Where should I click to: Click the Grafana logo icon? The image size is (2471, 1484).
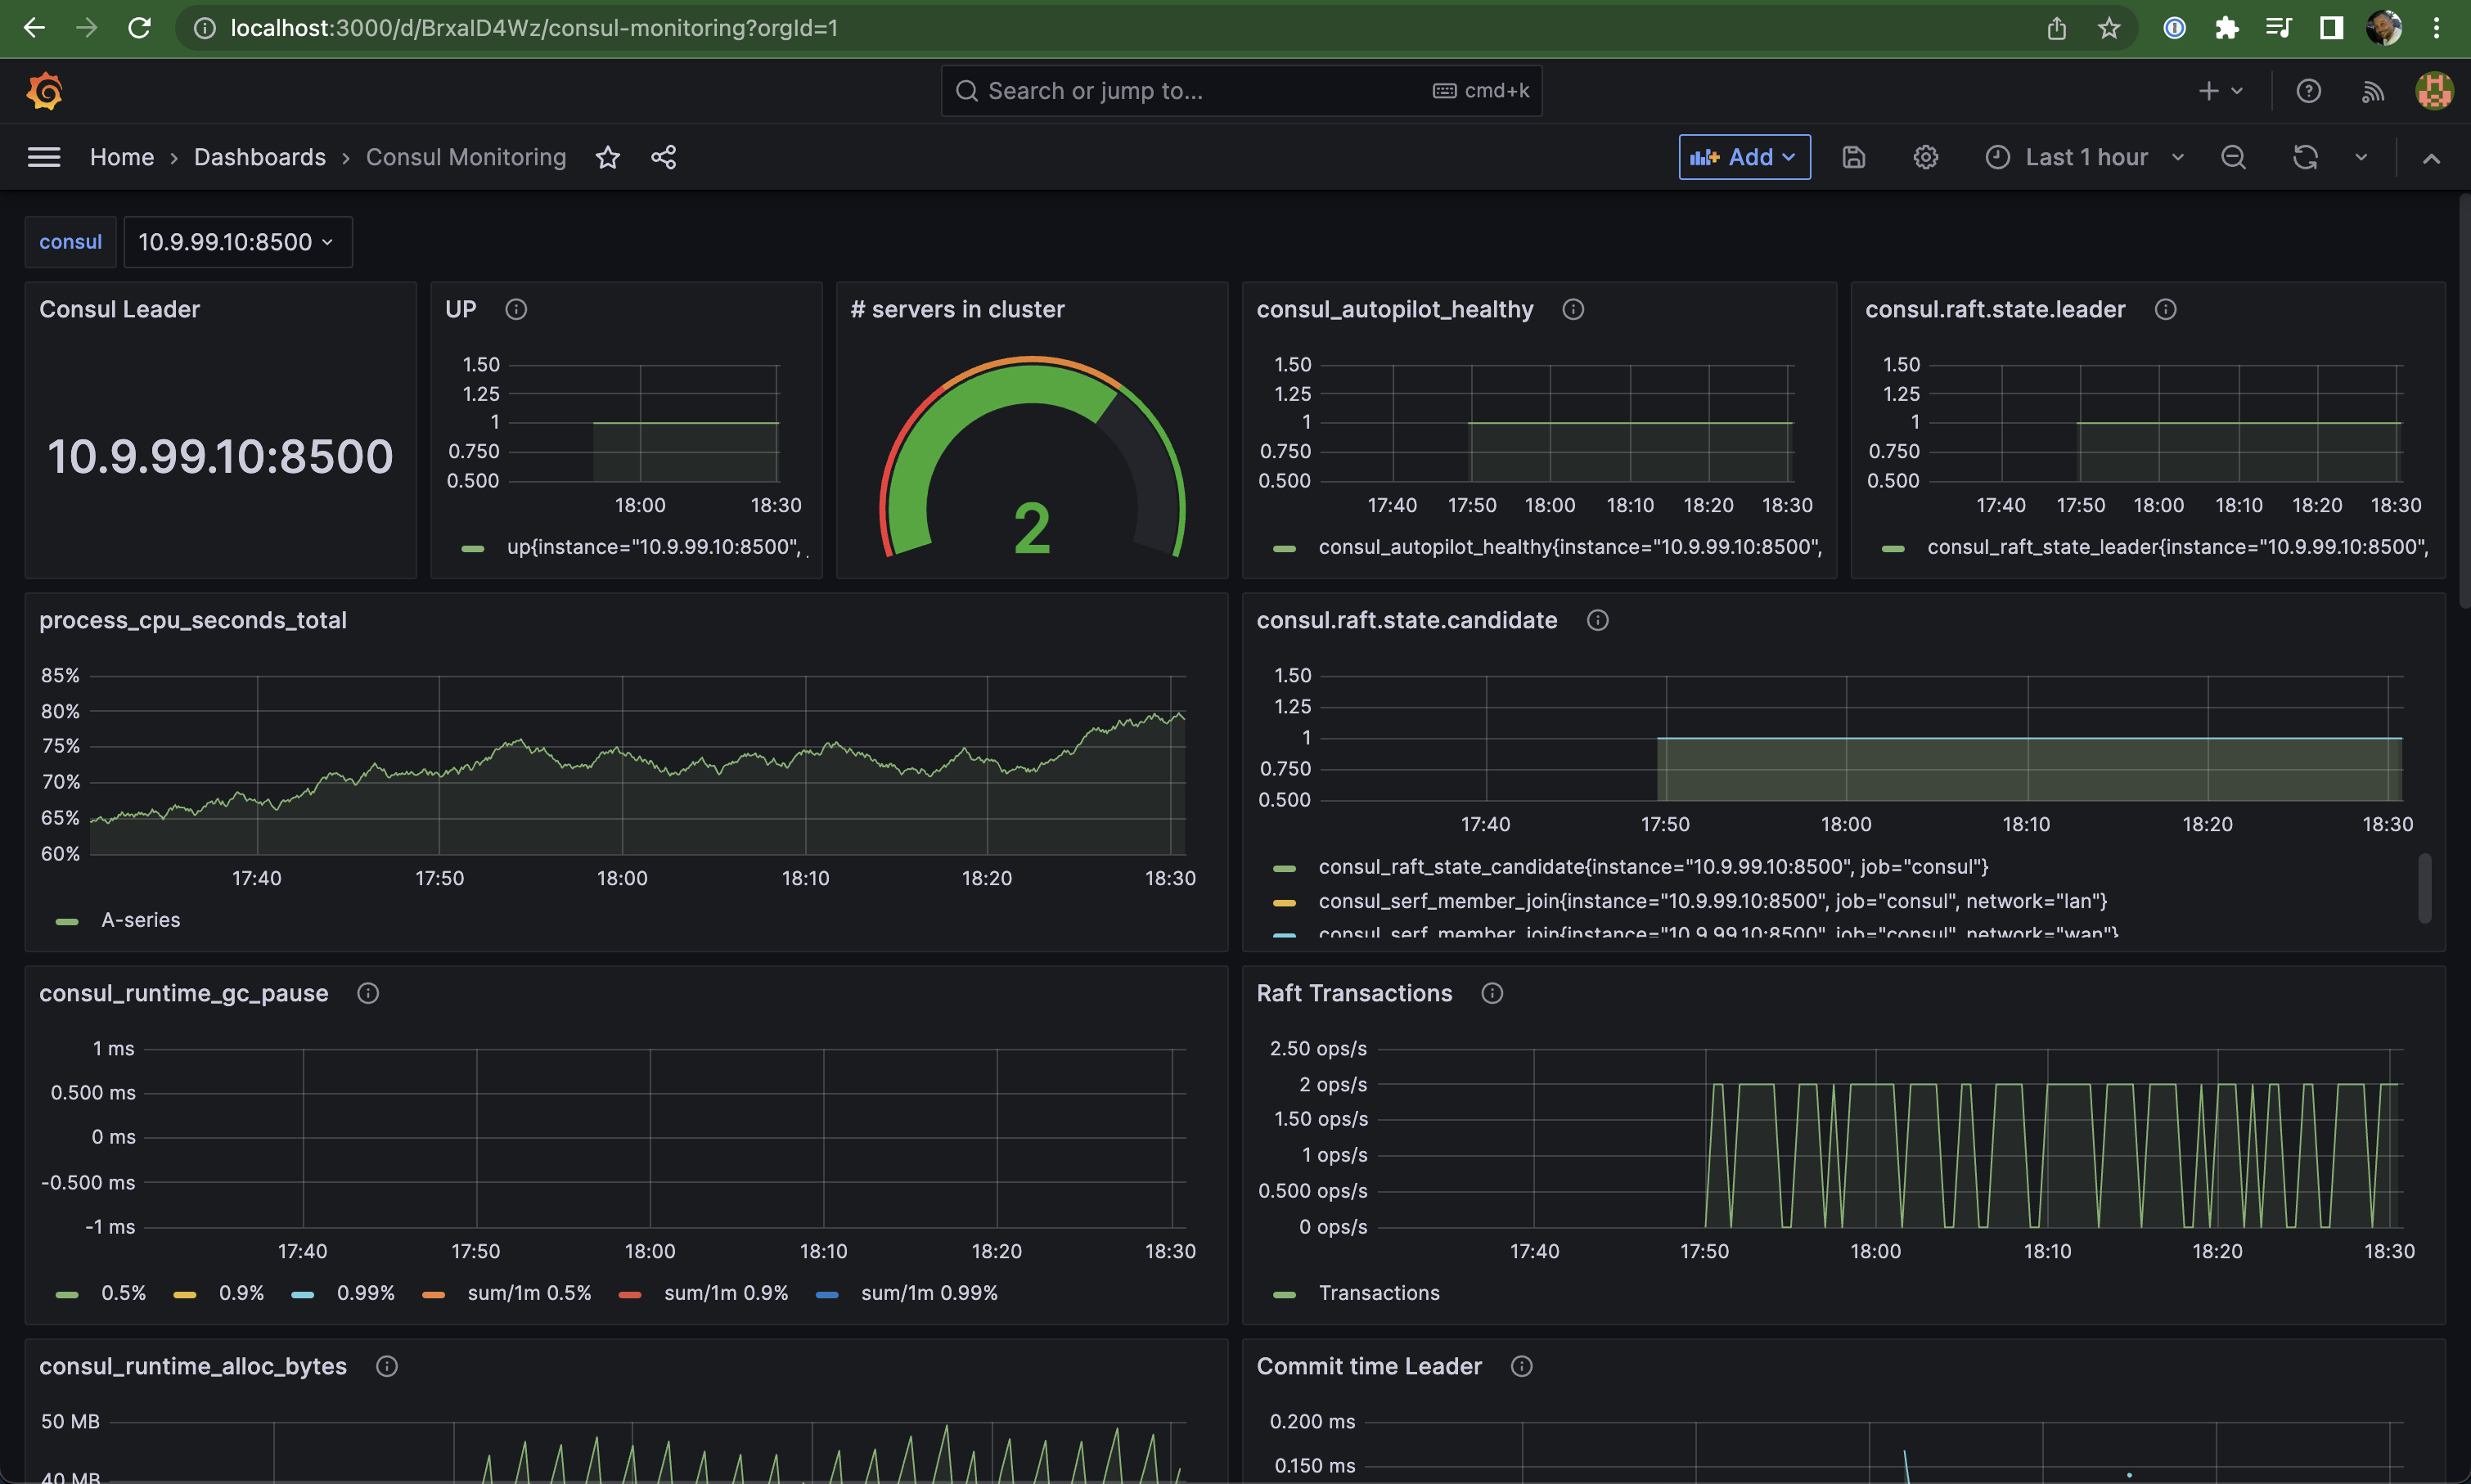point(44,91)
